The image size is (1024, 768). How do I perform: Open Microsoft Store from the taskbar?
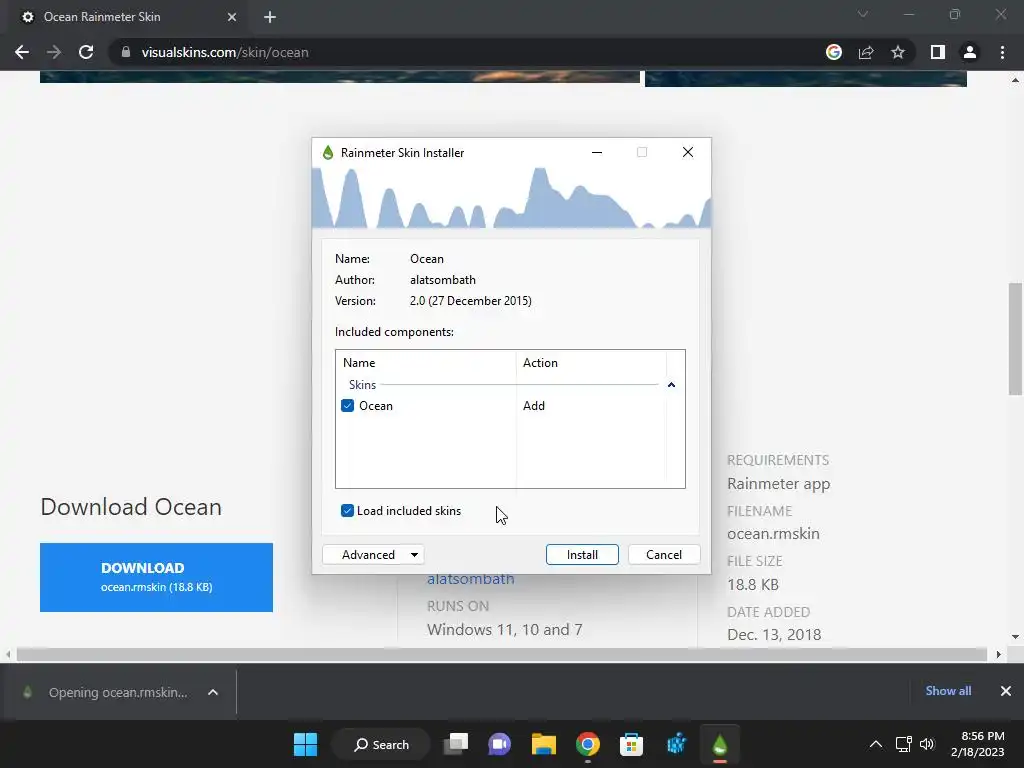point(632,744)
